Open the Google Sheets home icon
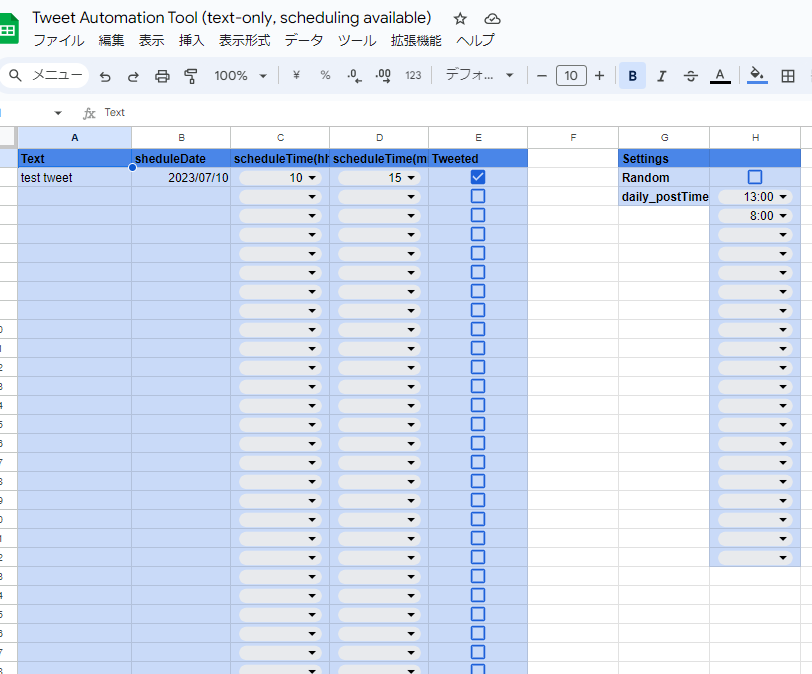This screenshot has width=812, height=674. (8, 29)
